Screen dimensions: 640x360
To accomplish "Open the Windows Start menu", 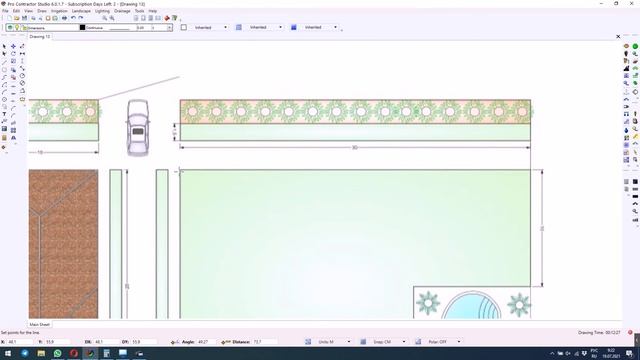I will click(8, 353).
